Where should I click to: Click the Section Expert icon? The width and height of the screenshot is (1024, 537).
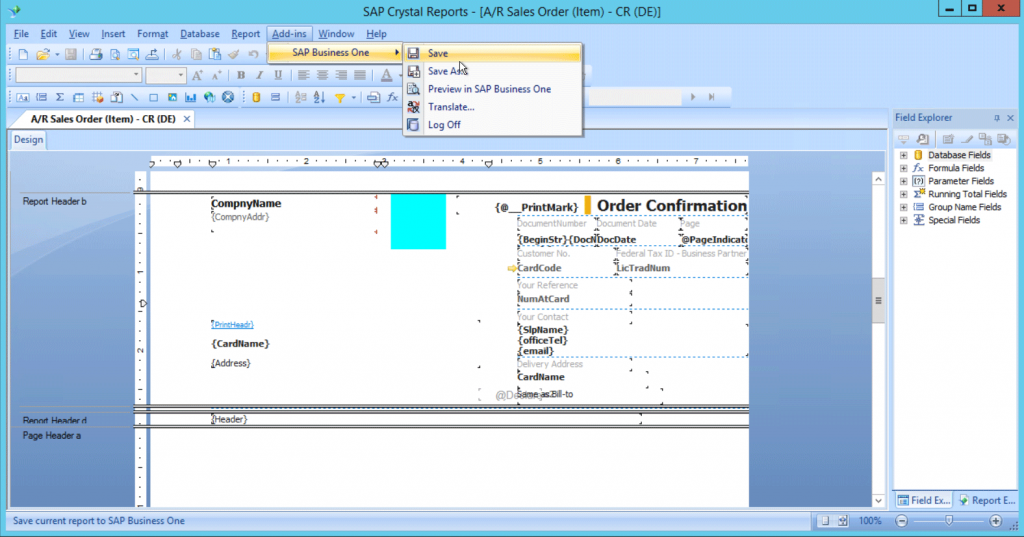pyautogui.click(x=276, y=97)
